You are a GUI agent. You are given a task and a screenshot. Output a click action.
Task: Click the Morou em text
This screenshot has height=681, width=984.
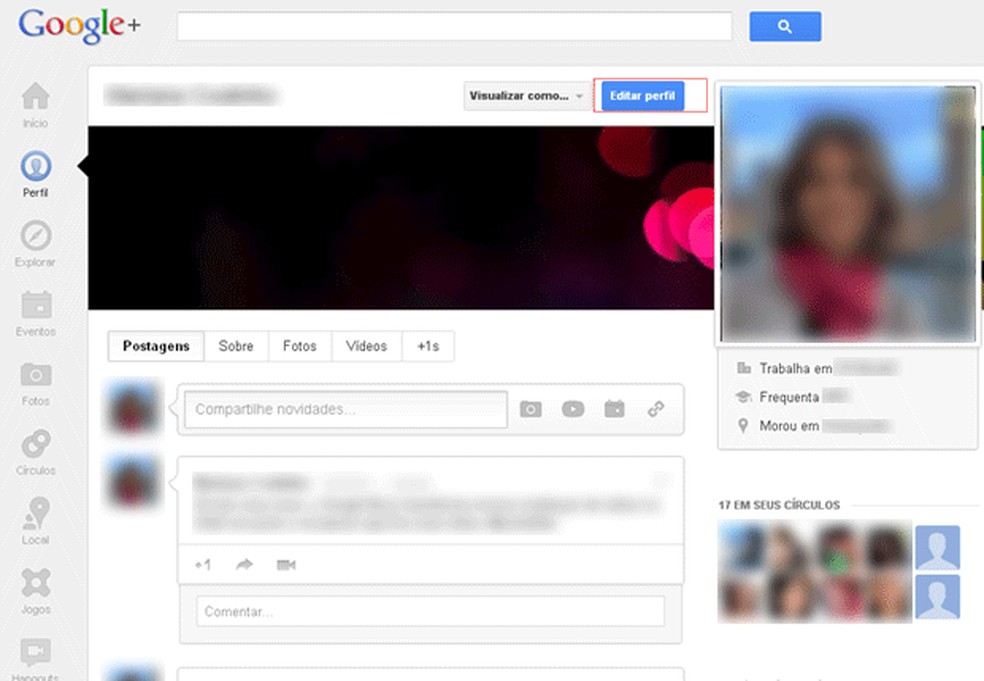pyautogui.click(x=789, y=426)
